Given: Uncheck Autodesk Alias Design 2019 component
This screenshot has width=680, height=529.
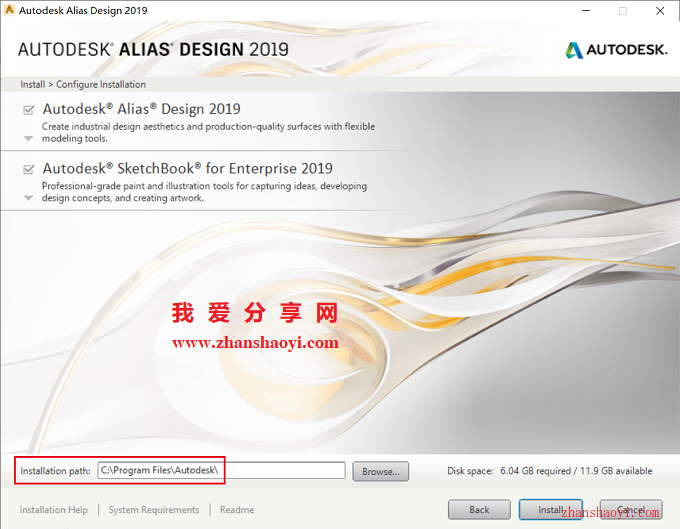Looking at the screenshot, I should coord(29,110).
